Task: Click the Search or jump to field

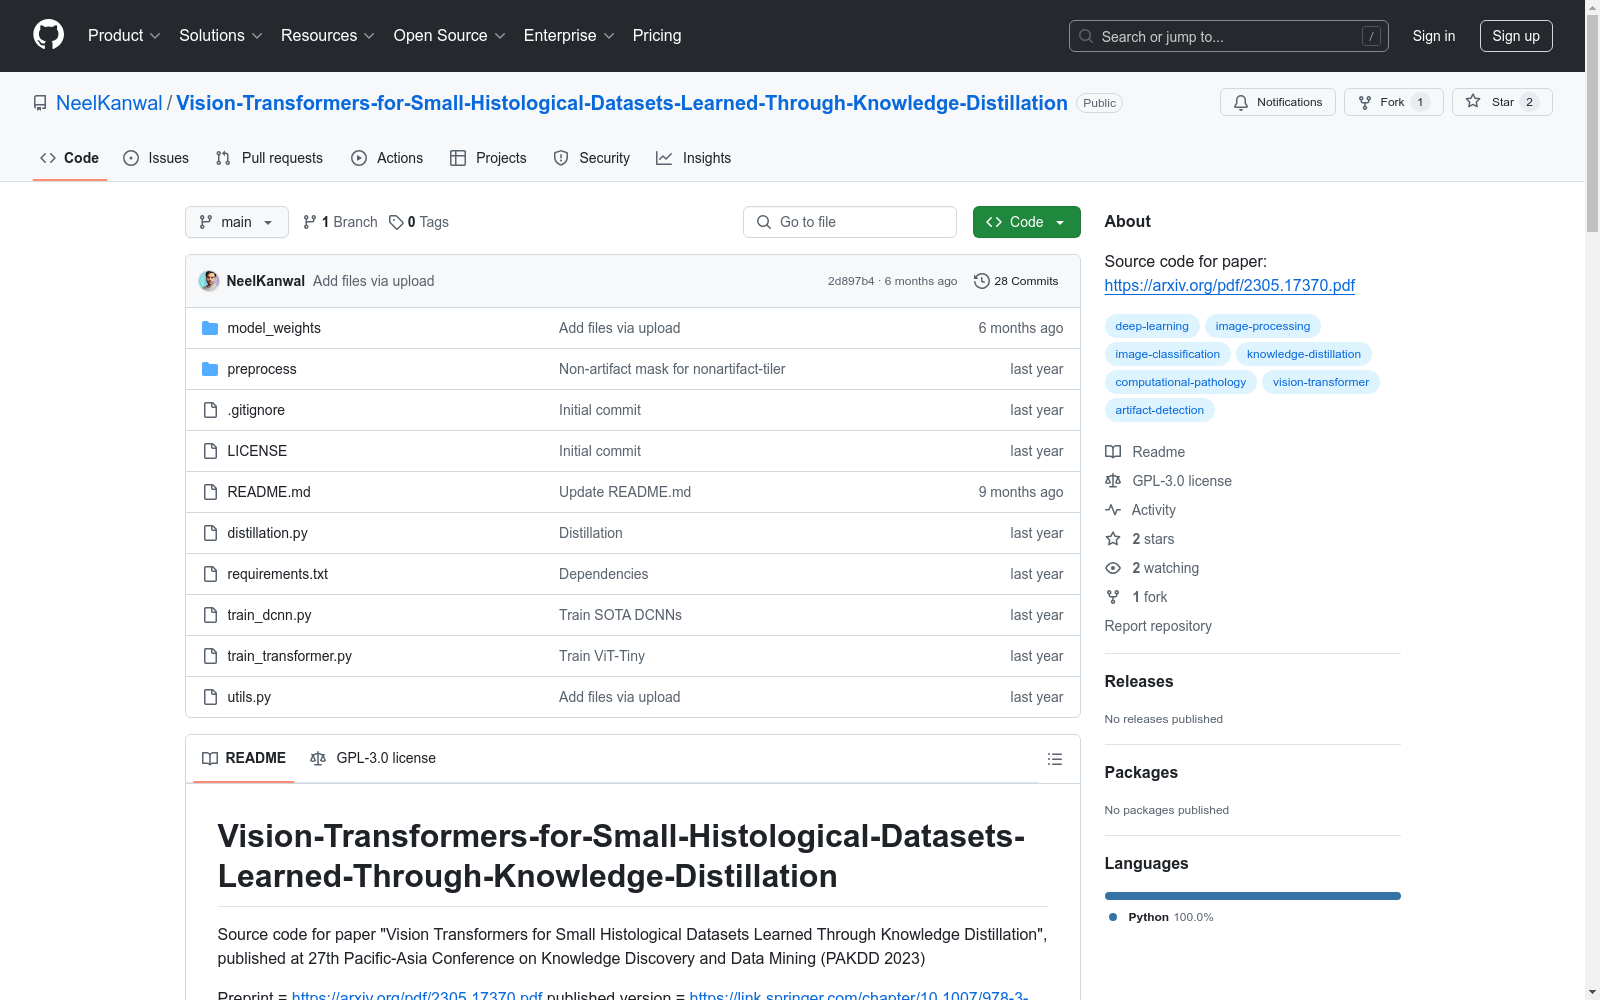Action: (1229, 36)
